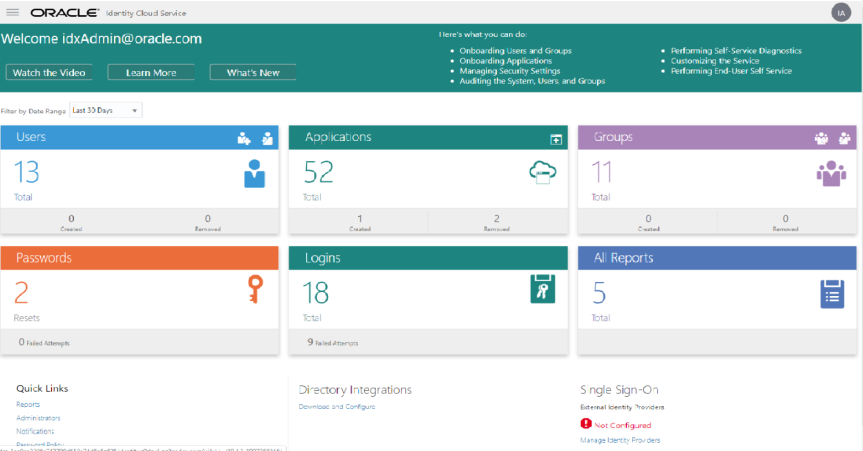Click the 18 total logins count
This screenshot has width=863, height=451.
[315, 293]
